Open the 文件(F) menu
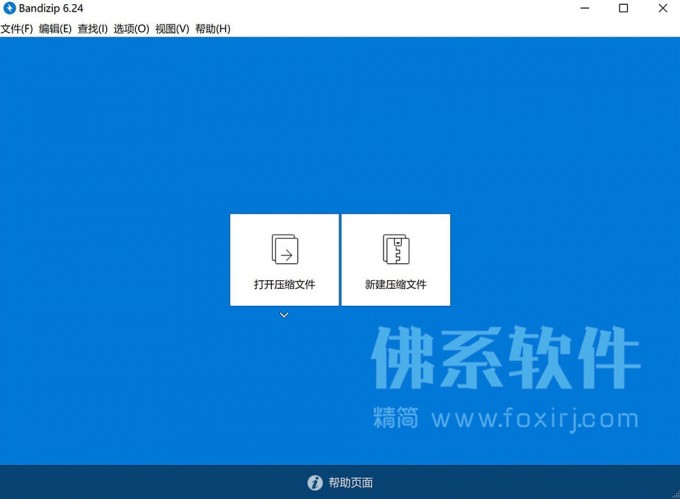Image resolution: width=680 pixels, height=499 pixels. tap(17, 29)
